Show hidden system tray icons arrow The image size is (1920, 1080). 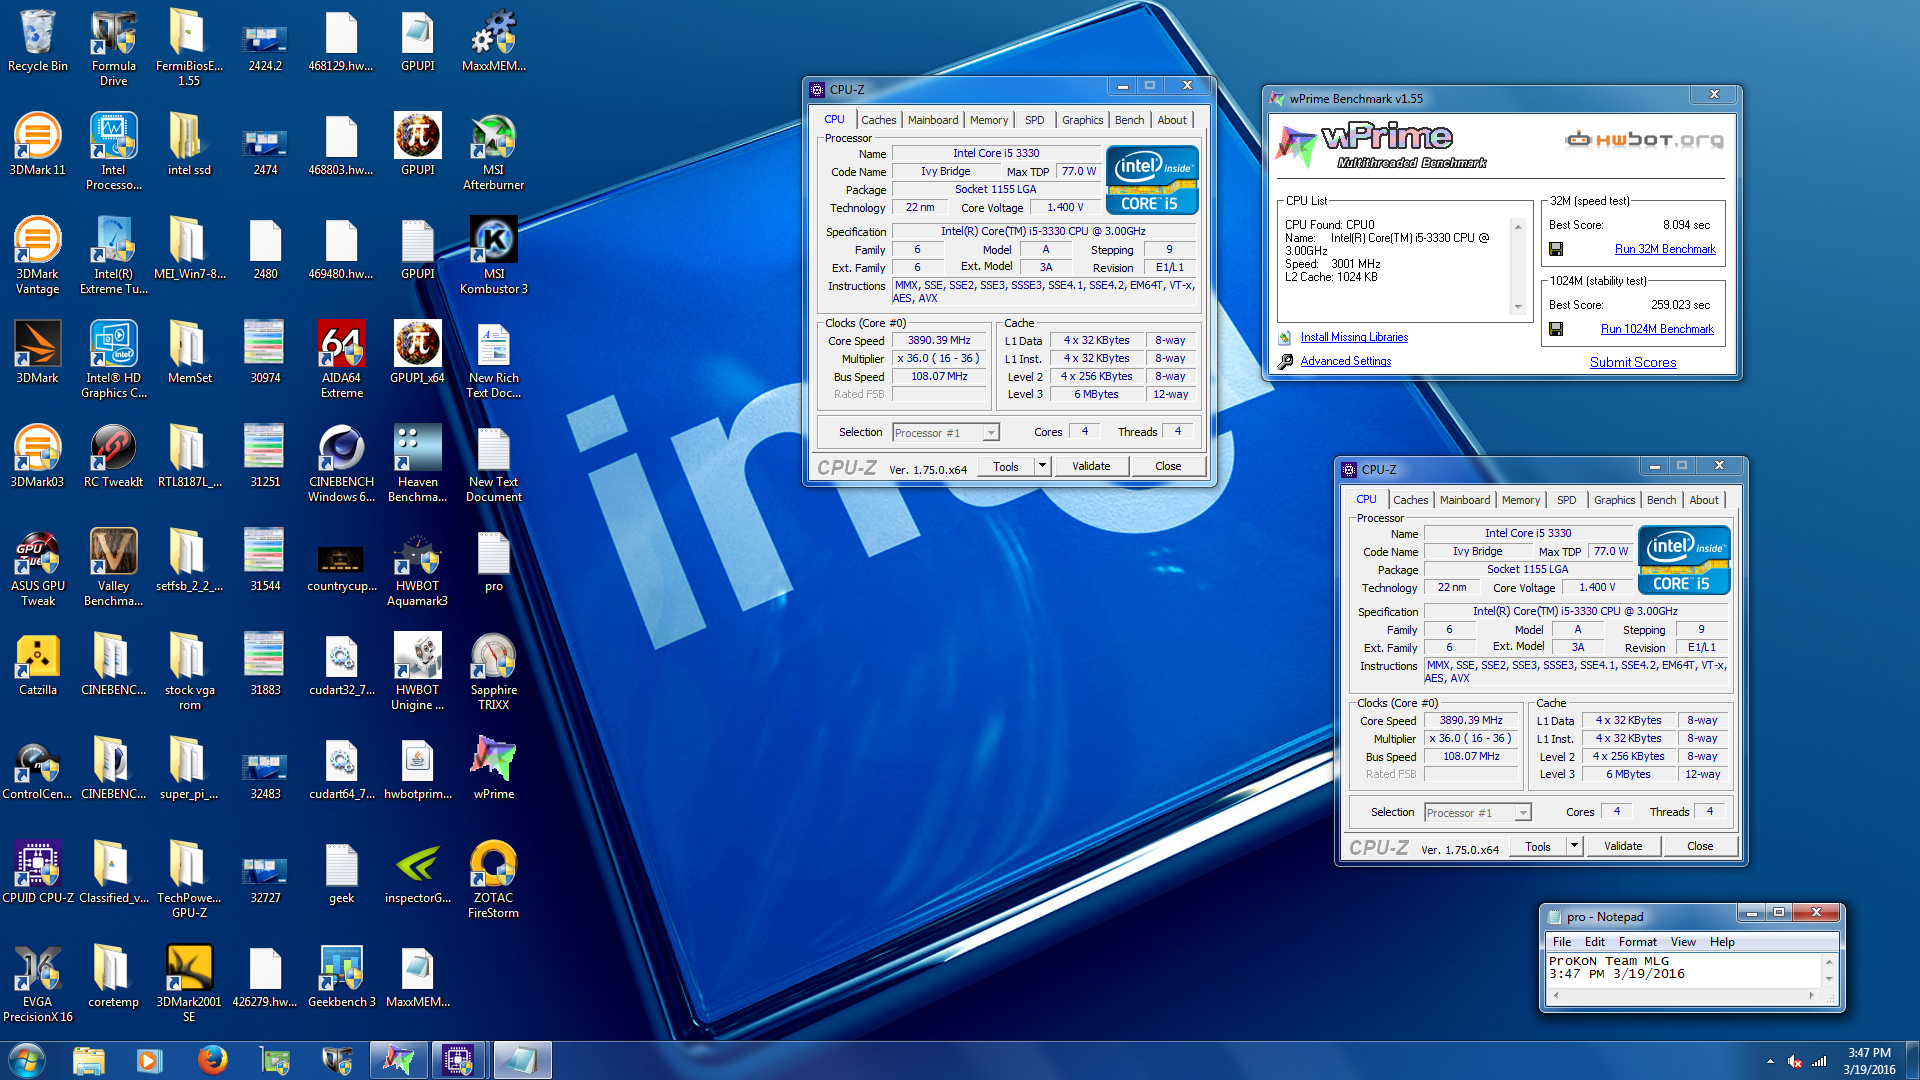pyautogui.click(x=1770, y=1061)
